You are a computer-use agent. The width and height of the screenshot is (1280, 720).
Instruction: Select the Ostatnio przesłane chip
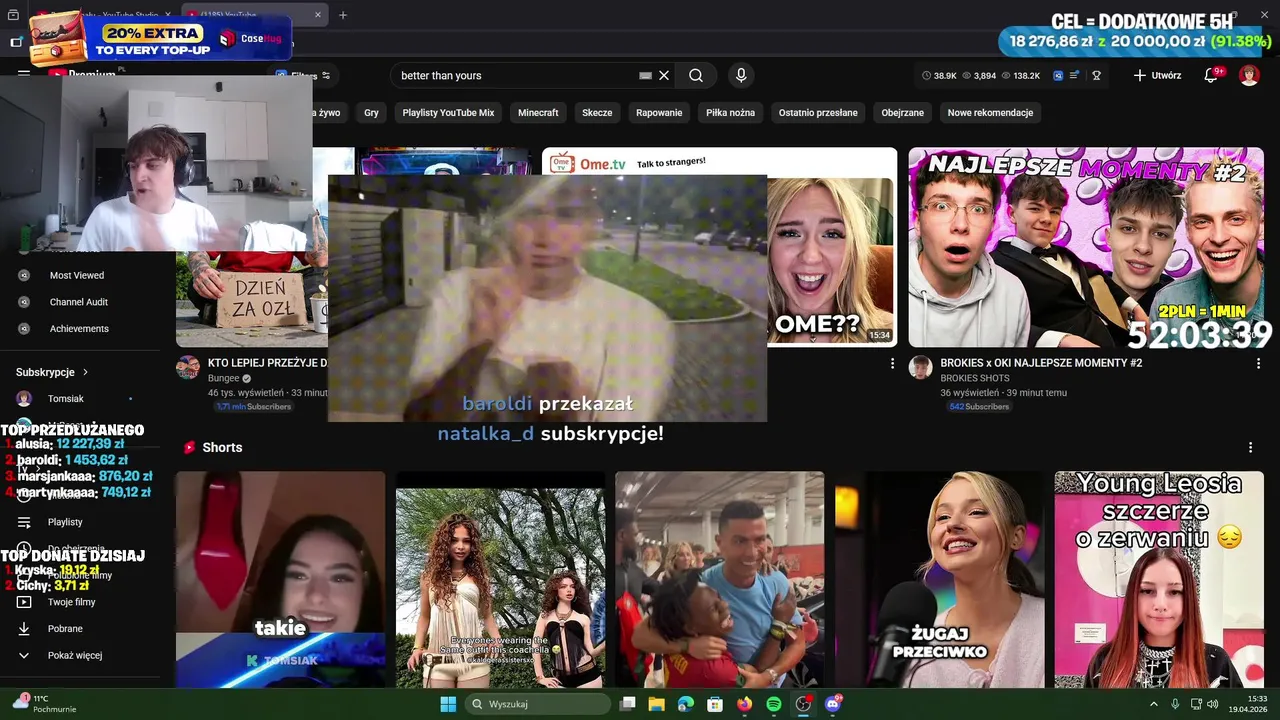(818, 113)
